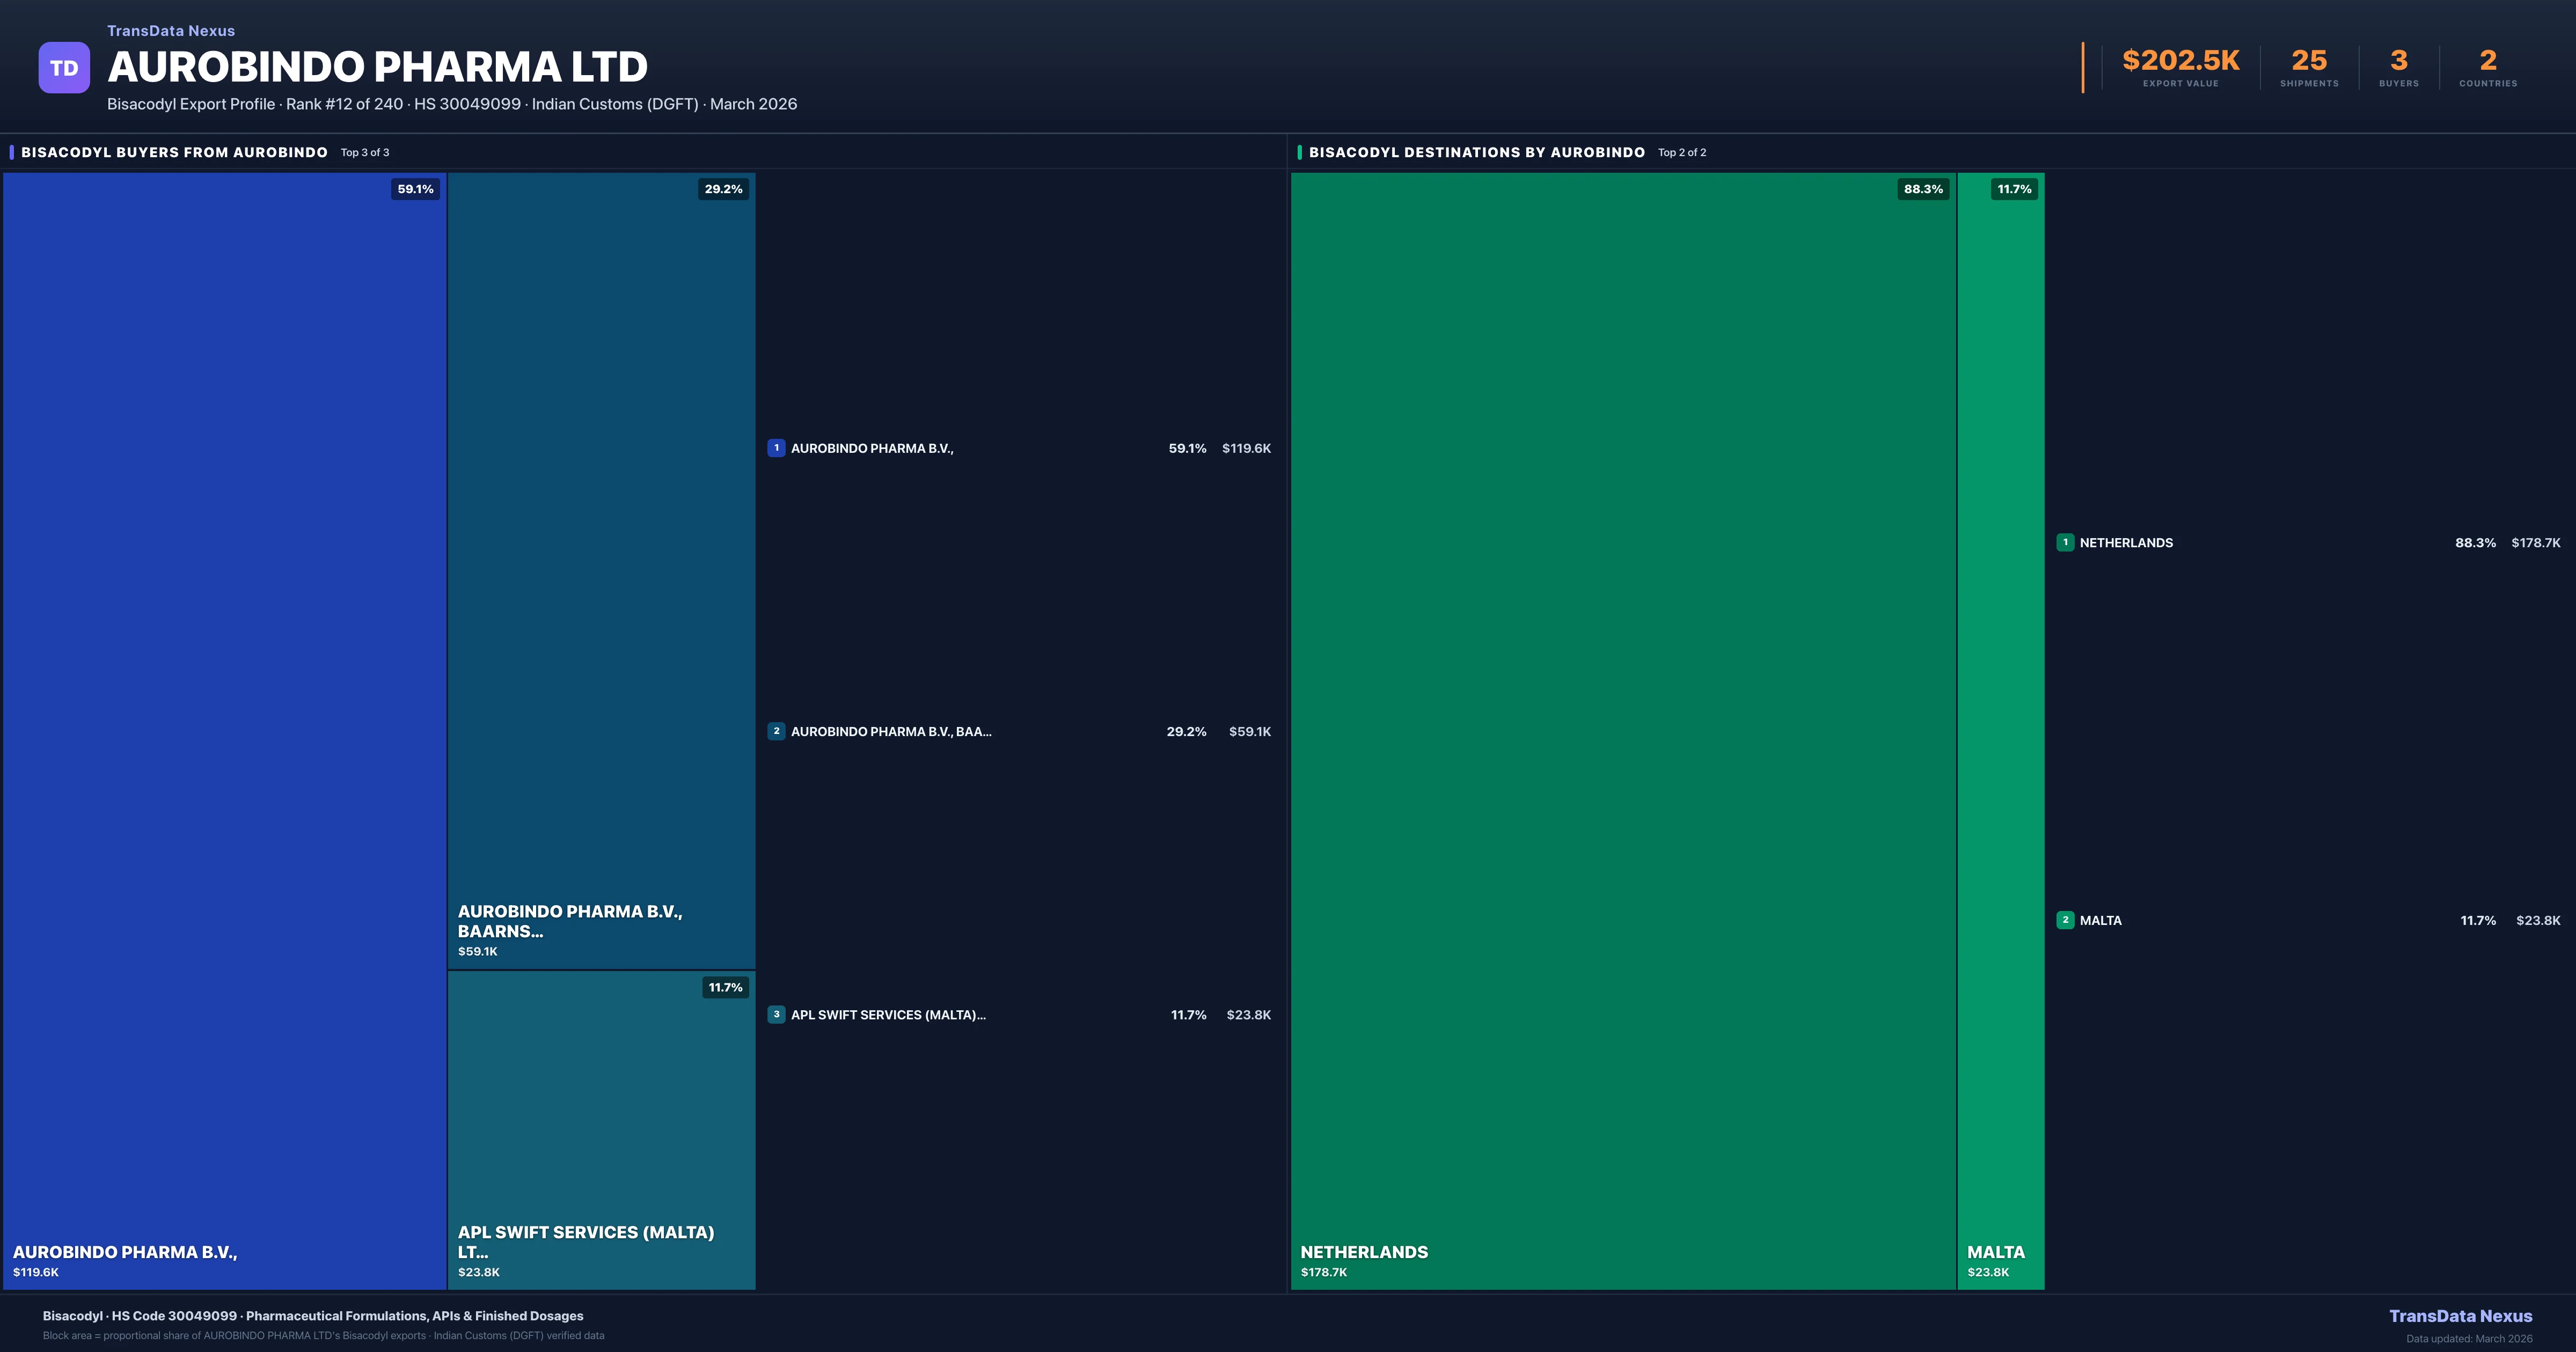Image resolution: width=2576 pixels, height=1352 pixels.
Task: Select the numbered badge for AUROBINDO PHARMA B.V.
Action: [x=777, y=448]
